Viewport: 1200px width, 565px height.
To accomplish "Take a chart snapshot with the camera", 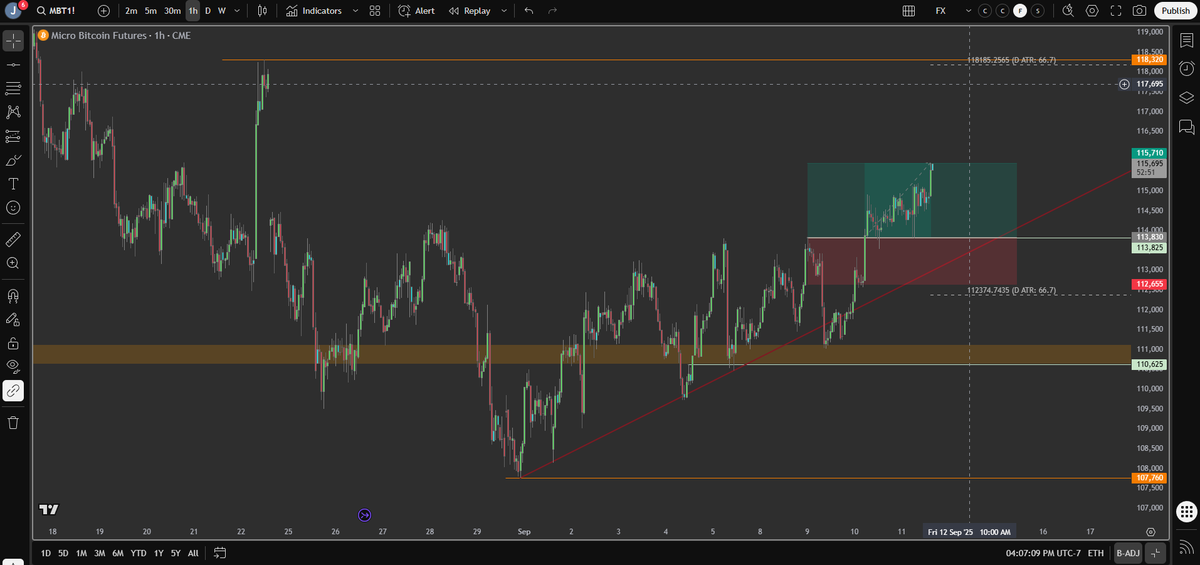I will coord(1139,10).
